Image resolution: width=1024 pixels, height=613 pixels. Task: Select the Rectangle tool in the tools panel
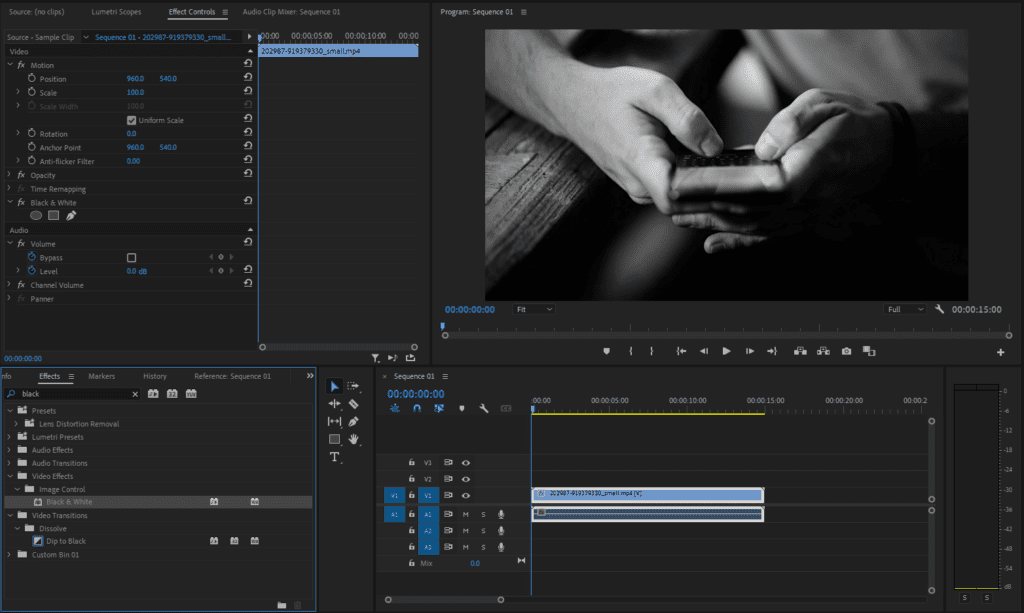coord(334,439)
